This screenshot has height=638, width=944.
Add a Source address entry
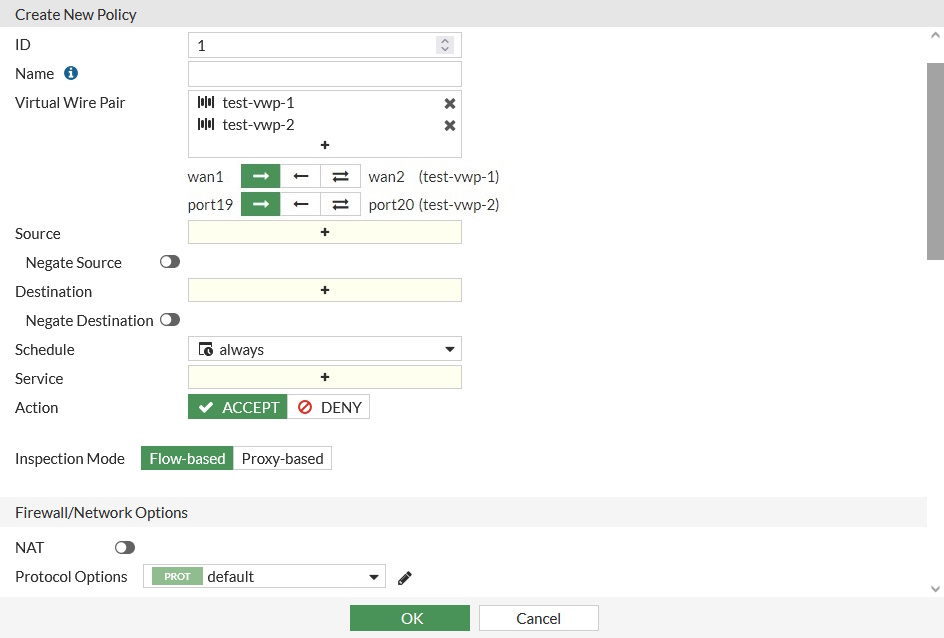click(x=324, y=232)
